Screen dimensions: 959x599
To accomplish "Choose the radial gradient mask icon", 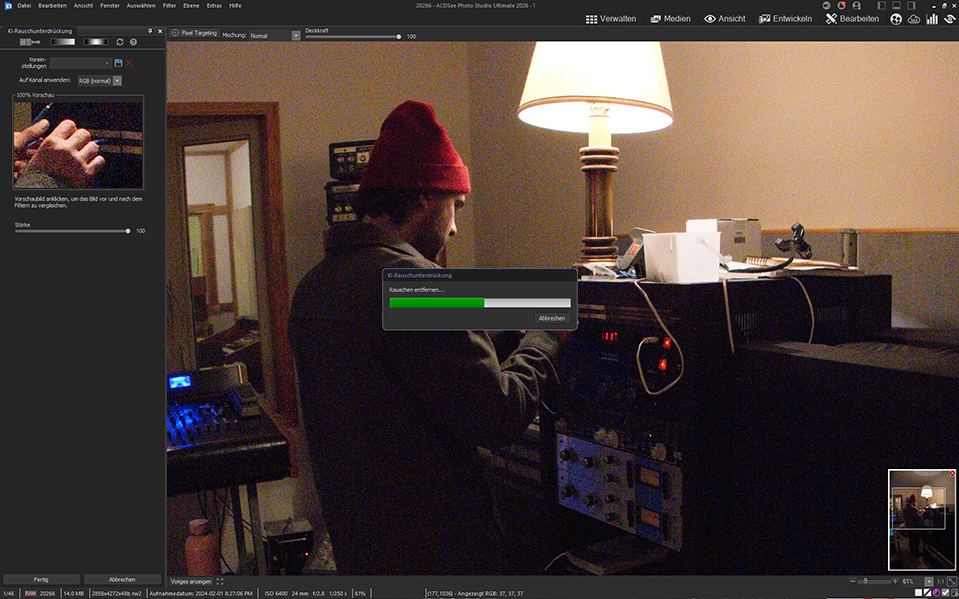I will (96, 42).
